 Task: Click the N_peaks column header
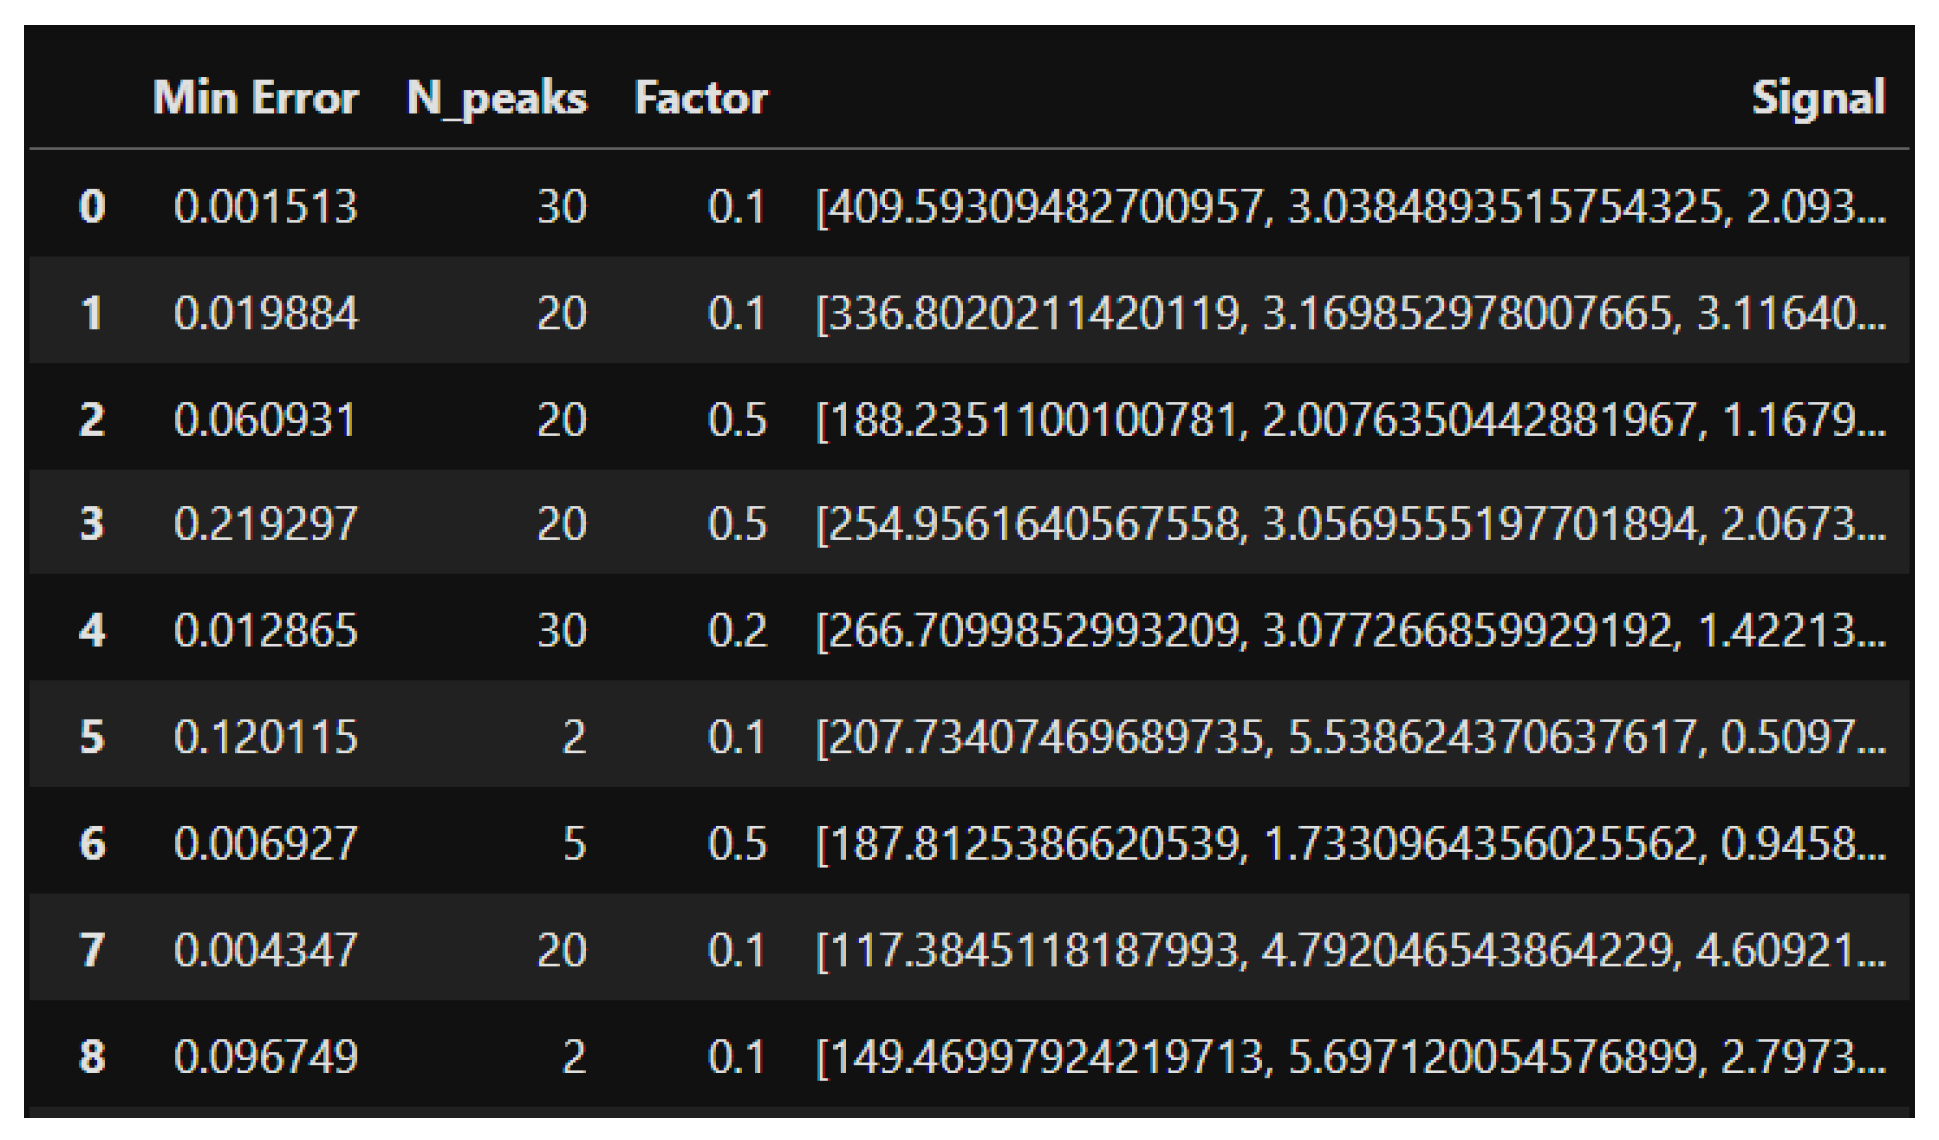(496, 98)
